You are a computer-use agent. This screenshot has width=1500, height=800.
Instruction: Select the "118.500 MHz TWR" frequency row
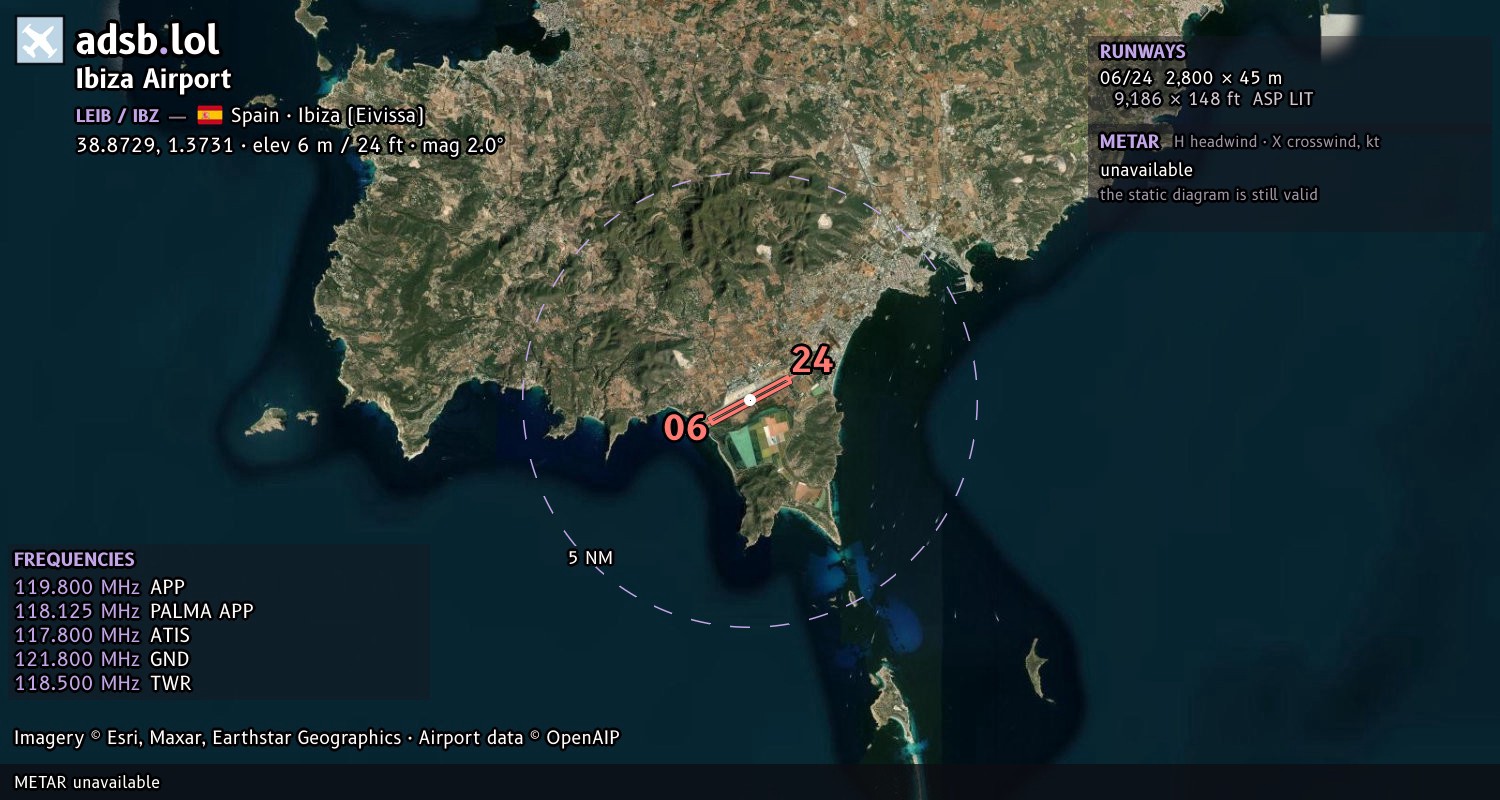click(x=103, y=683)
